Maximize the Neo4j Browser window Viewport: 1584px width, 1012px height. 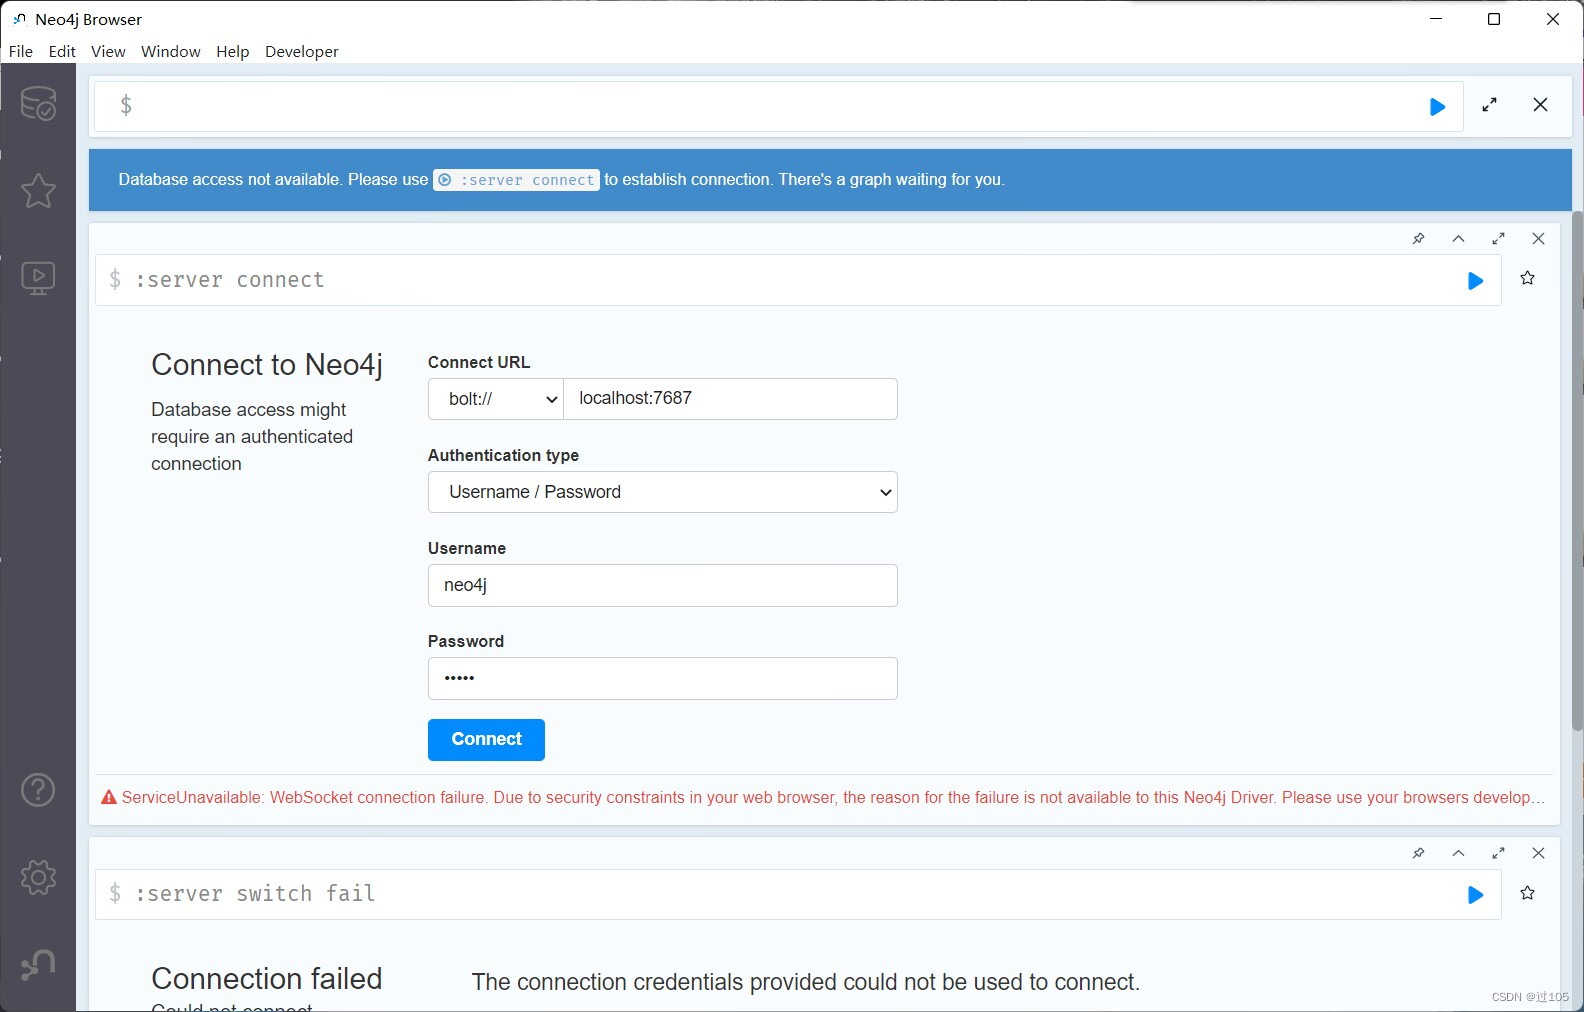pyautogui.click(x=1494, y=19)
